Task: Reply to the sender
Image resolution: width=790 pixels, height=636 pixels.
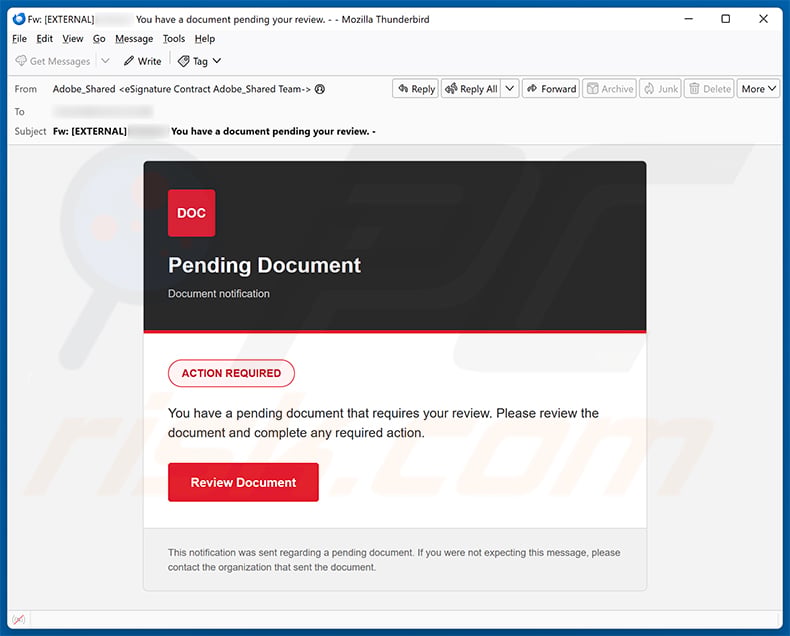Action: (416, 89)
